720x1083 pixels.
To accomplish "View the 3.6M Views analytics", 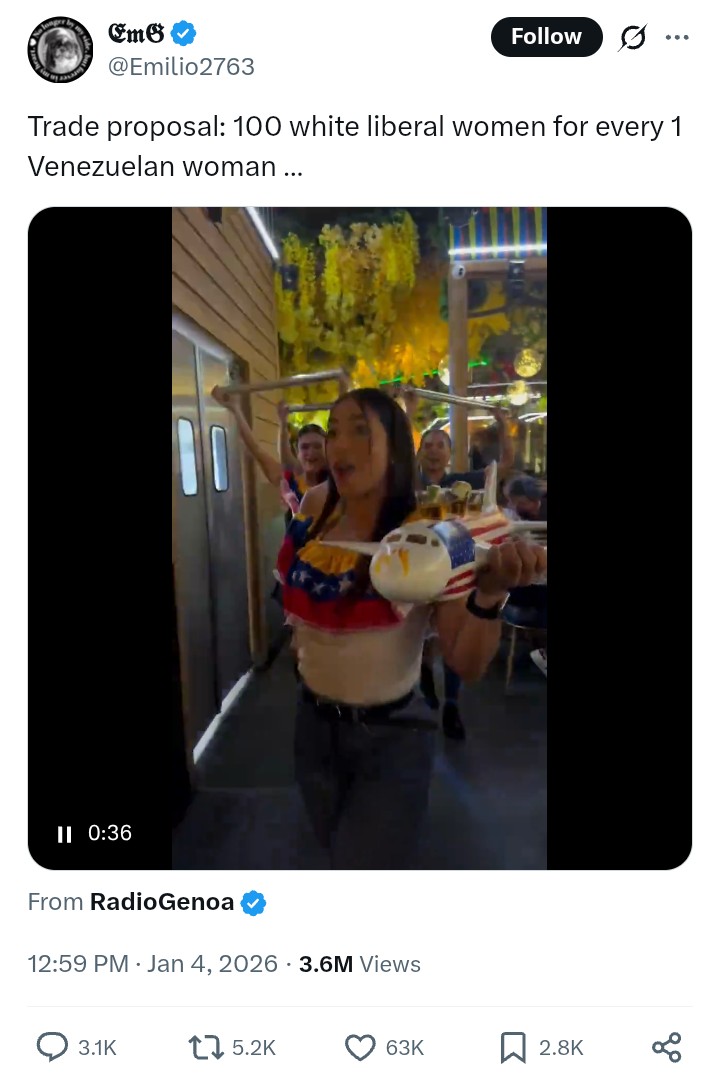I will click(359, 964).
